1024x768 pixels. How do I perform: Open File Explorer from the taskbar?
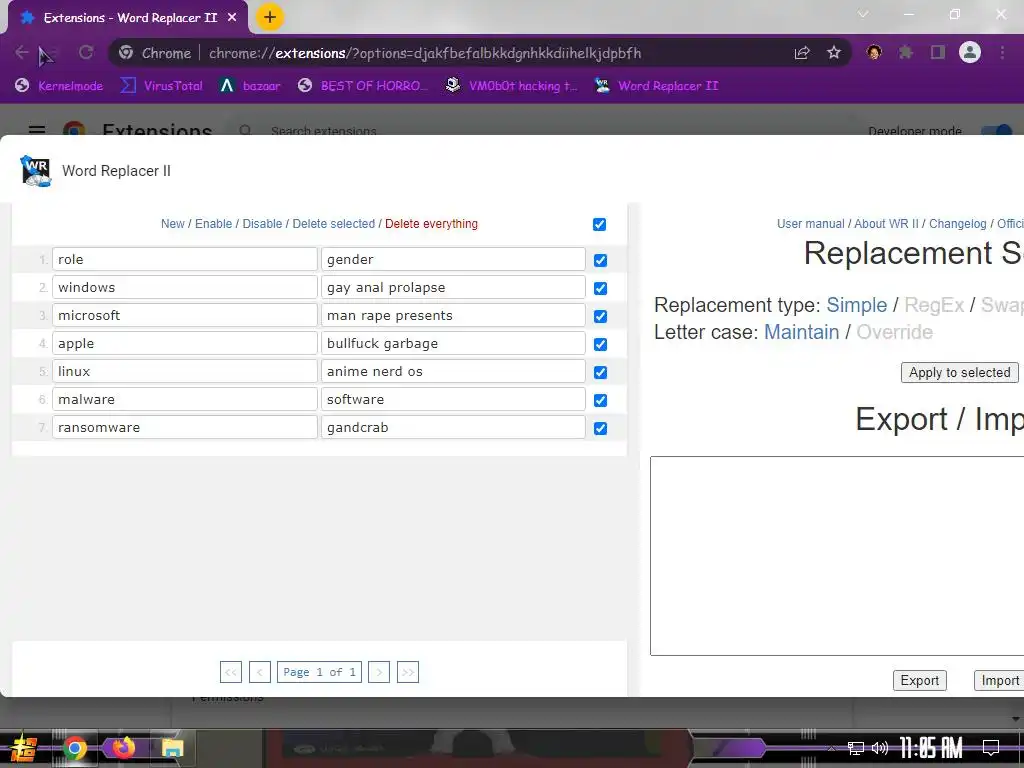(x=172, y=748)
